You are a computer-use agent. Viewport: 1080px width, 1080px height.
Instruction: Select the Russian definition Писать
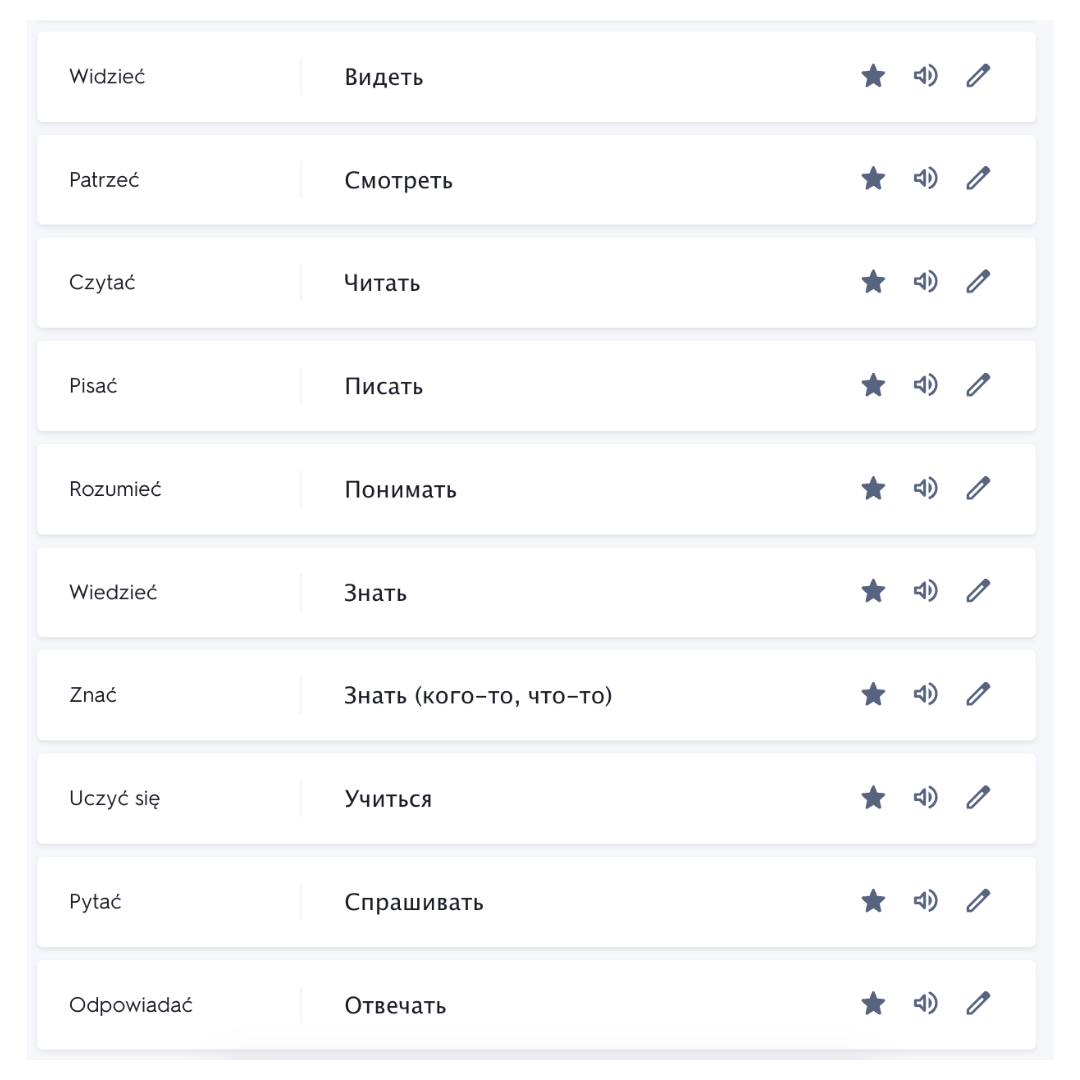[383, 386]
